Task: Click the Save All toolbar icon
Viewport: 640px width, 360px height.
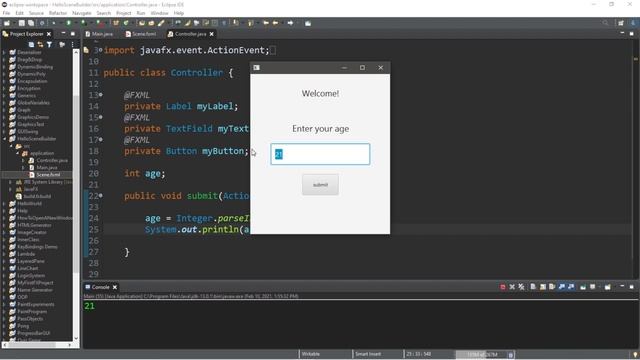Action: [31, 23]
